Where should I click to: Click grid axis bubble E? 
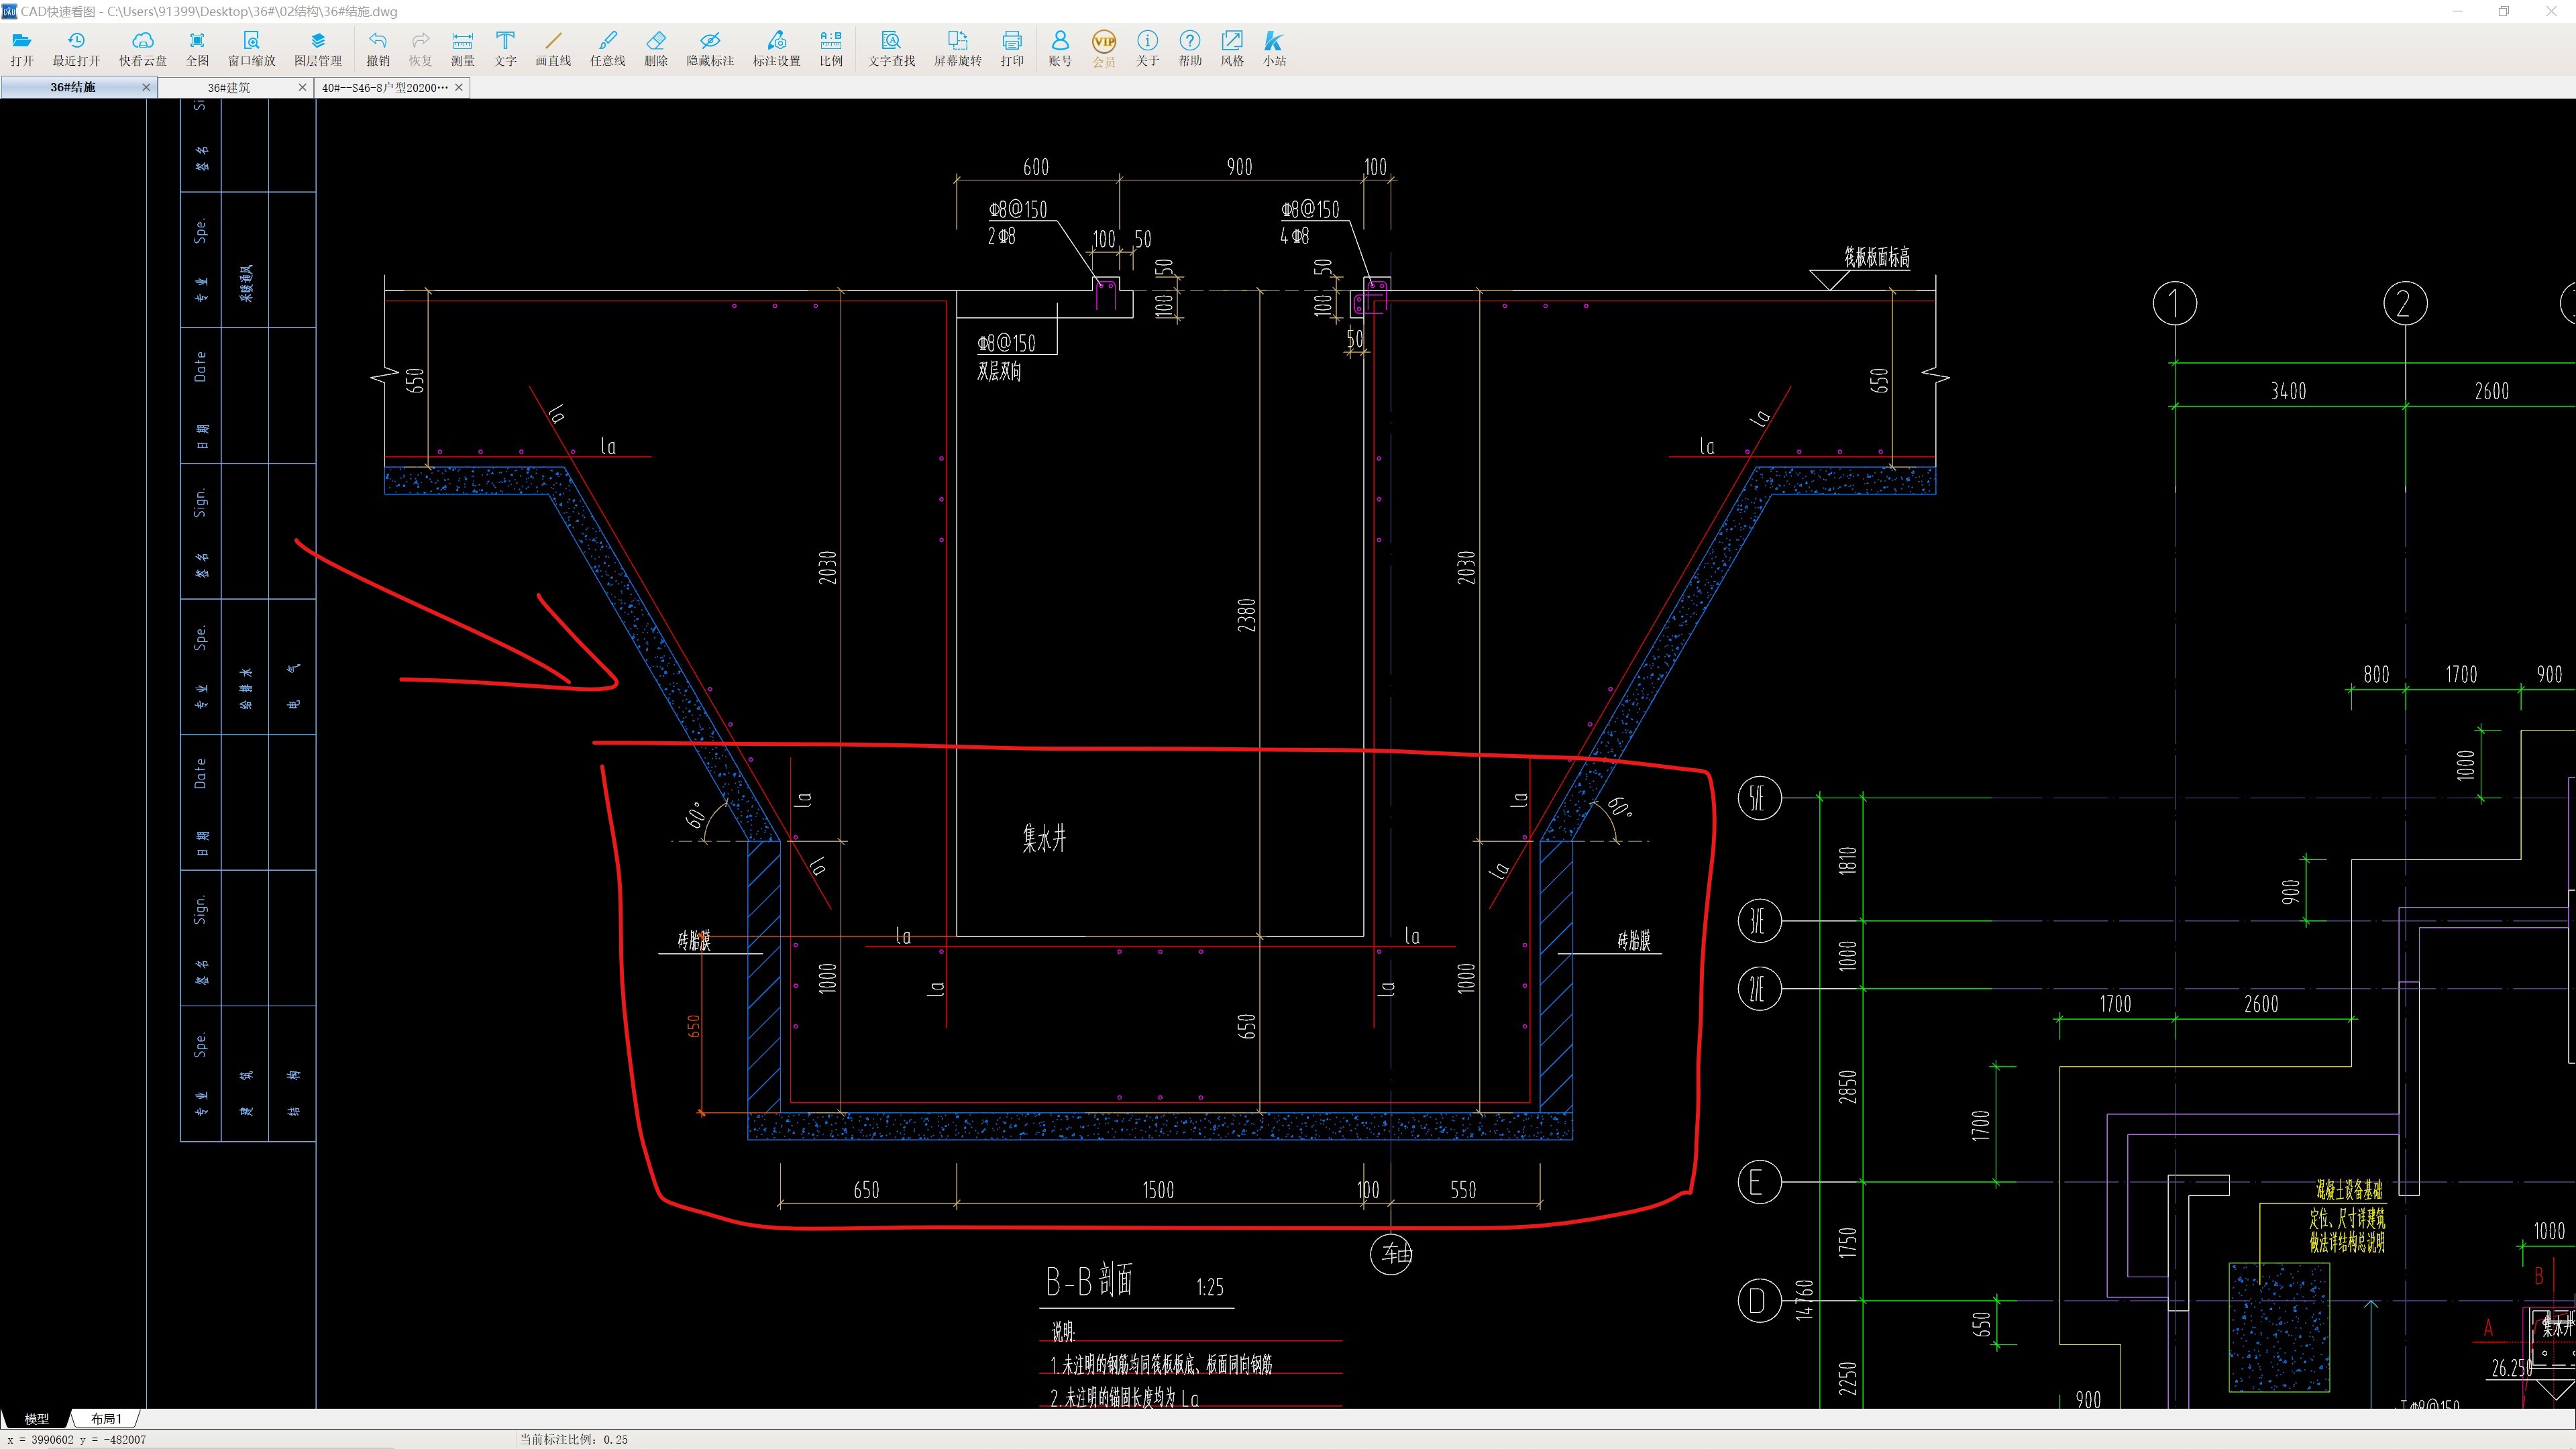point(1759,1182)
